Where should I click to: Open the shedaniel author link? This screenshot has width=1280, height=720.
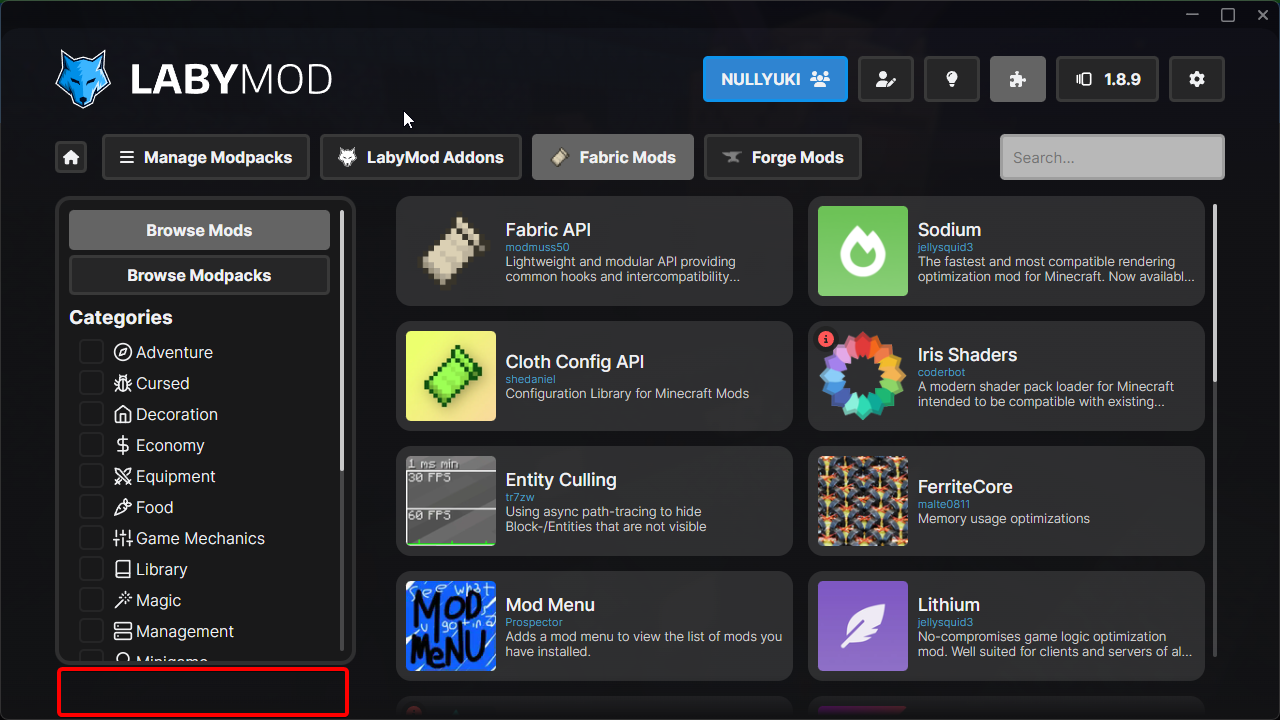pos(530,379)
